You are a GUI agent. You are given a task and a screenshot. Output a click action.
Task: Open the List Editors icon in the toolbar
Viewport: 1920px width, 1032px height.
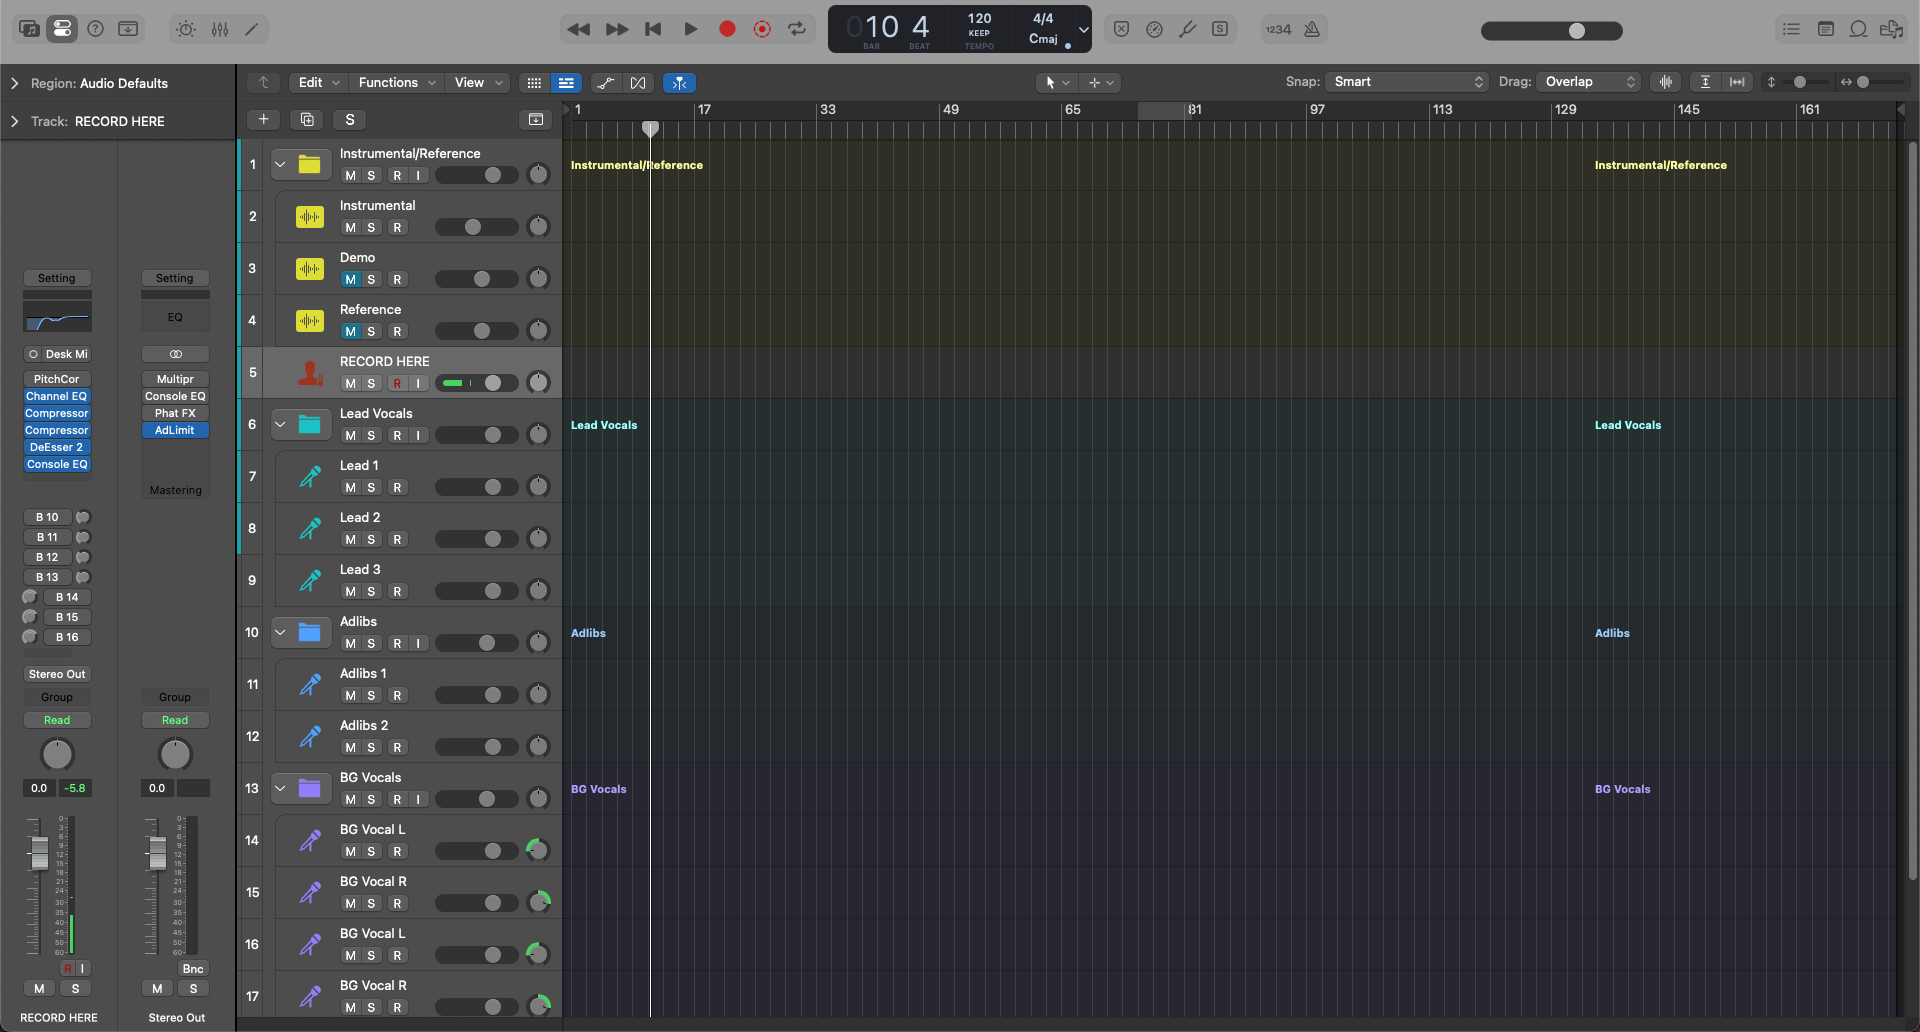click(x=1791, y=29)
